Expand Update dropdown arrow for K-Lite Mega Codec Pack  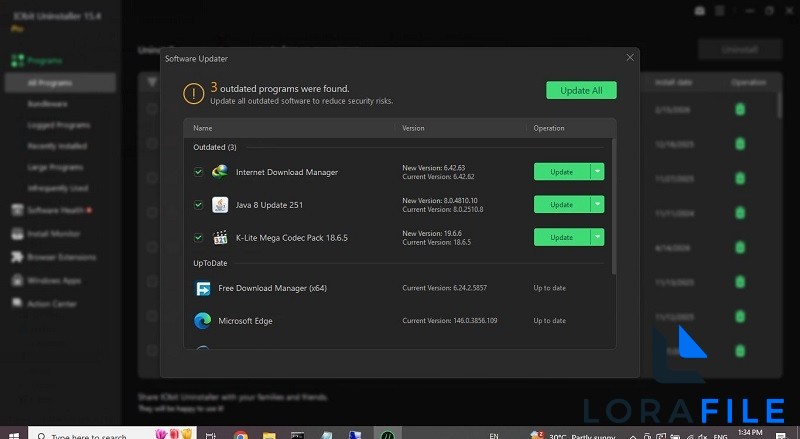click(x=597, y=237)
